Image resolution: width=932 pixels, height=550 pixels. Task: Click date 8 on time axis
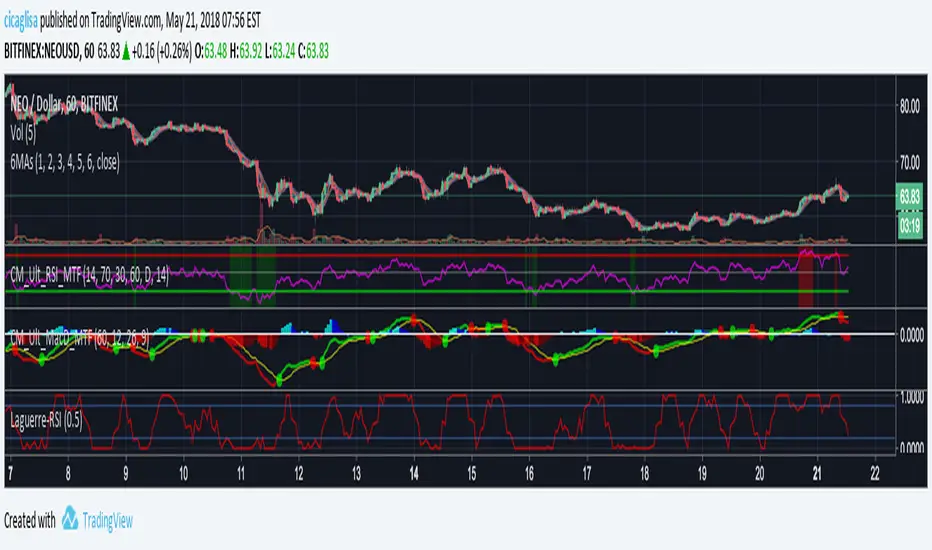click(68, 474)
